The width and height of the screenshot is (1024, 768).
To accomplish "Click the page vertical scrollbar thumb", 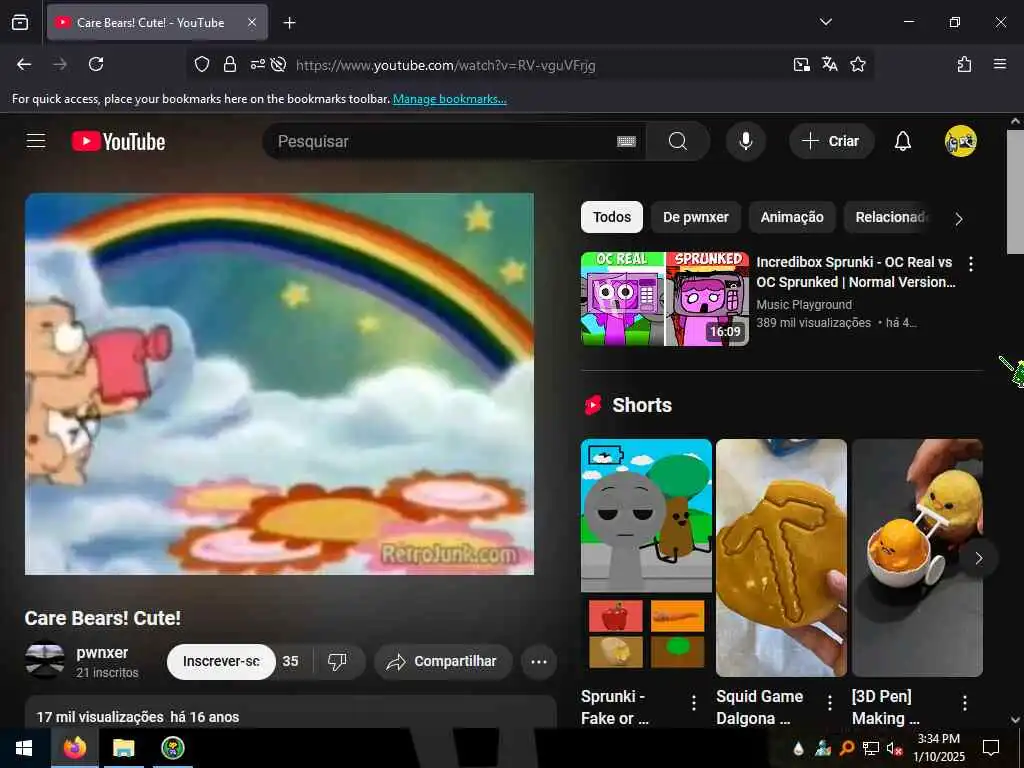I will [1015, 191].
